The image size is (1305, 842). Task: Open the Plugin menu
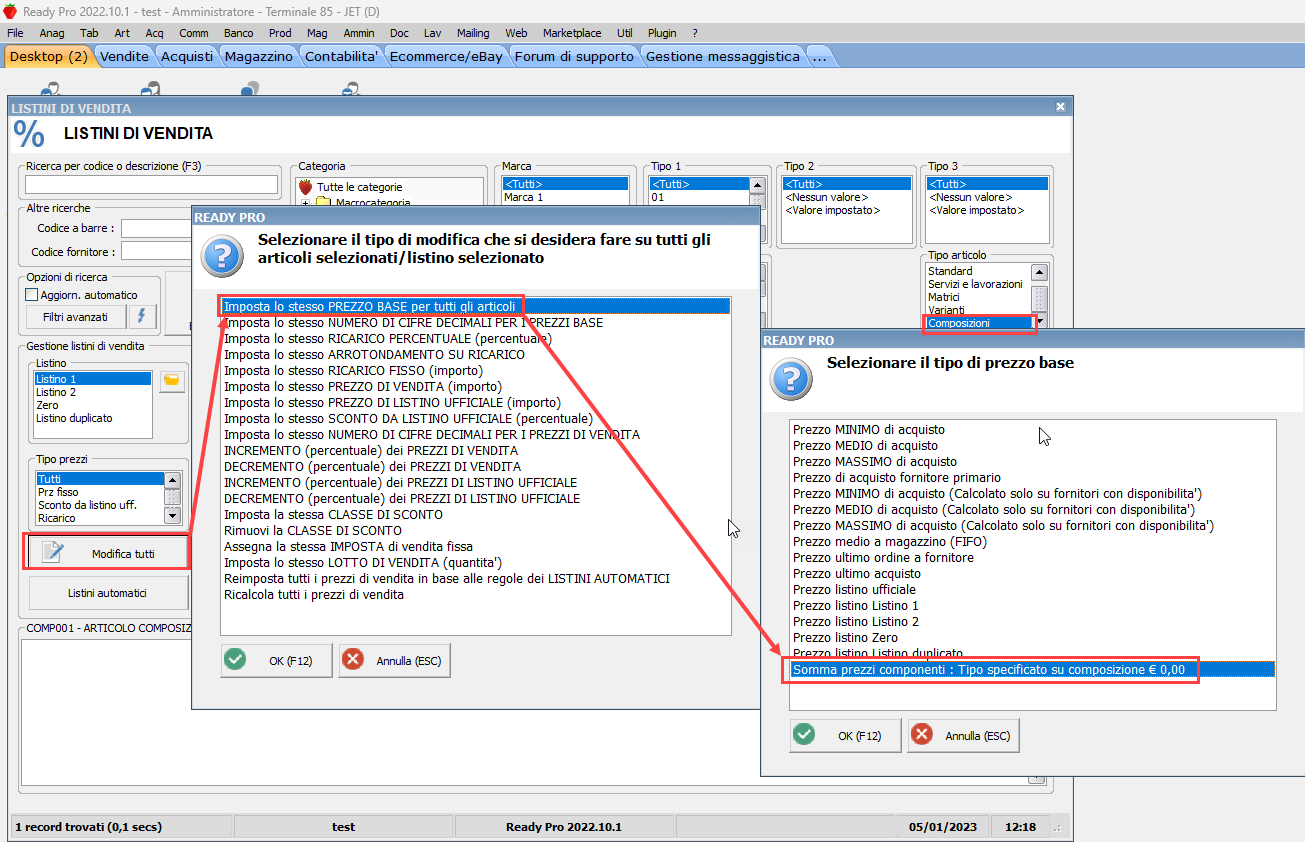[662, 33]
